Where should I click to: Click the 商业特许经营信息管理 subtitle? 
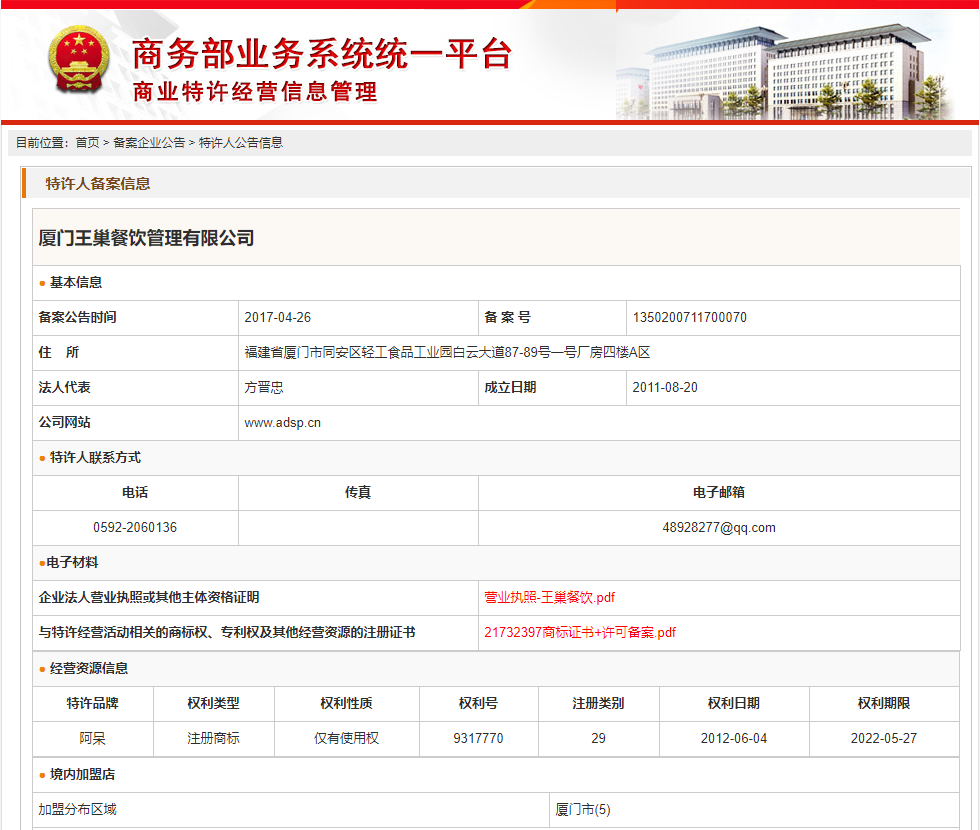coord(255,92)
